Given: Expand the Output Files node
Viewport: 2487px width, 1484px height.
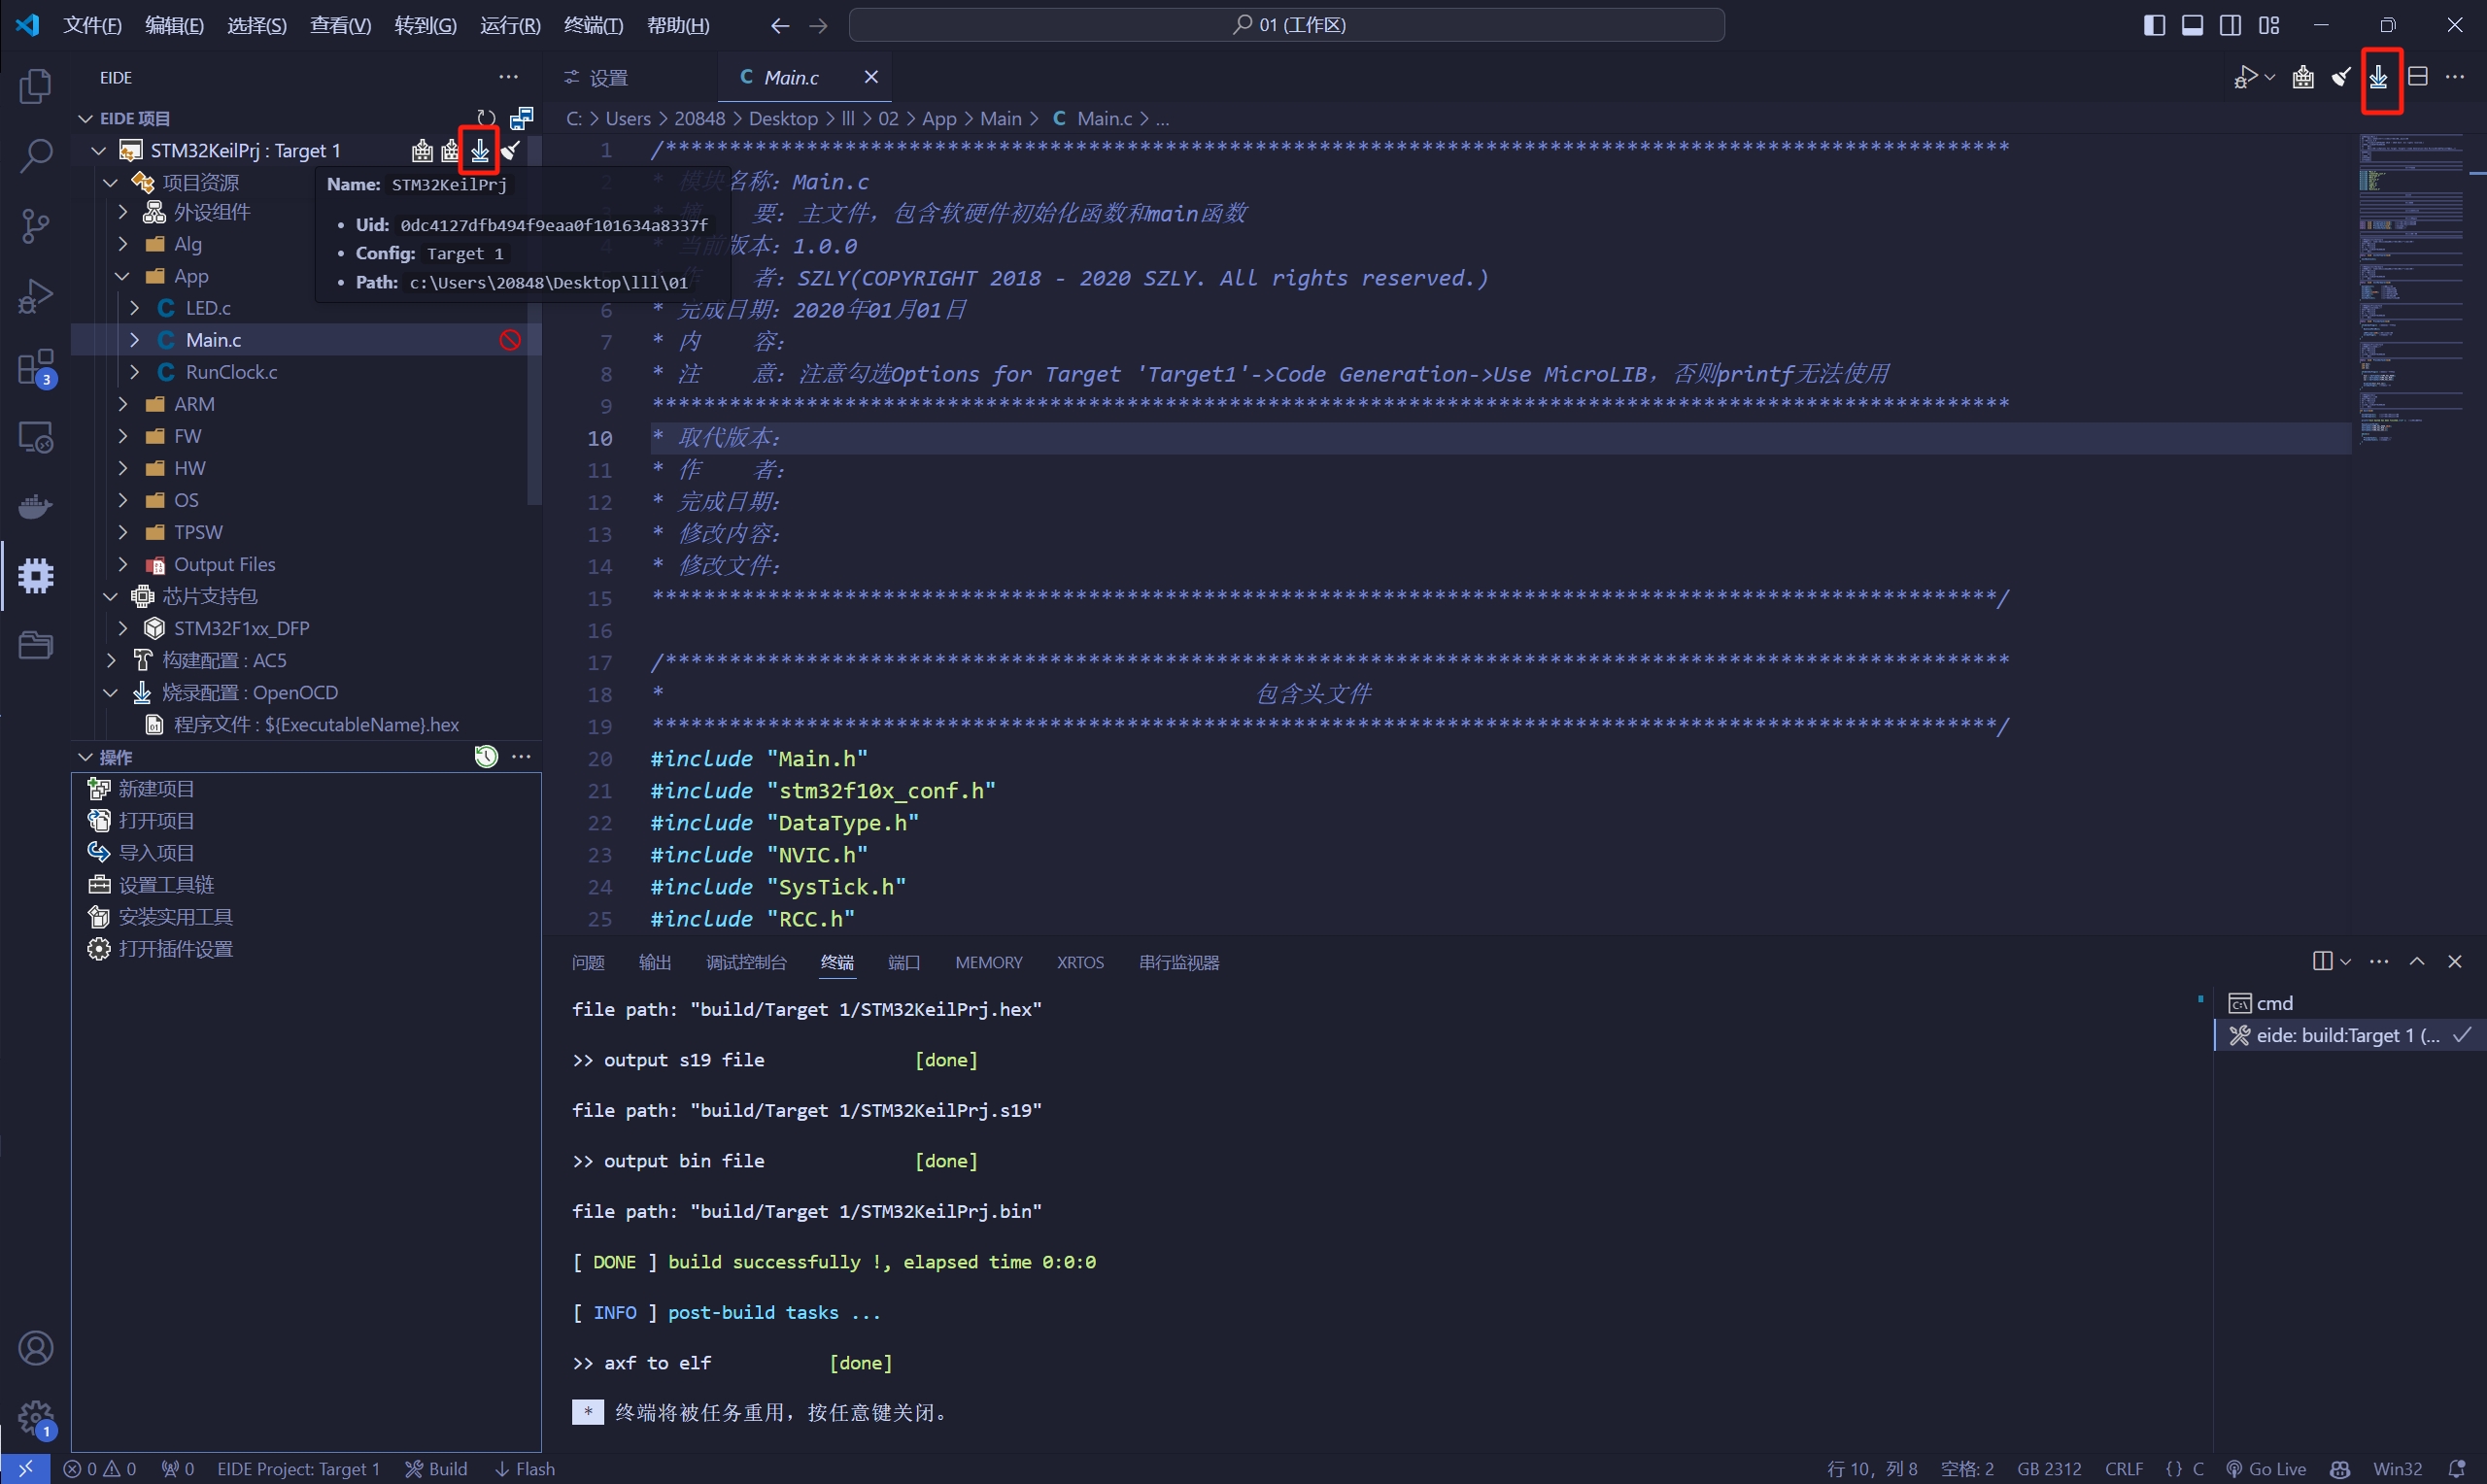Looking at the screenshot, I should point(123,564).
